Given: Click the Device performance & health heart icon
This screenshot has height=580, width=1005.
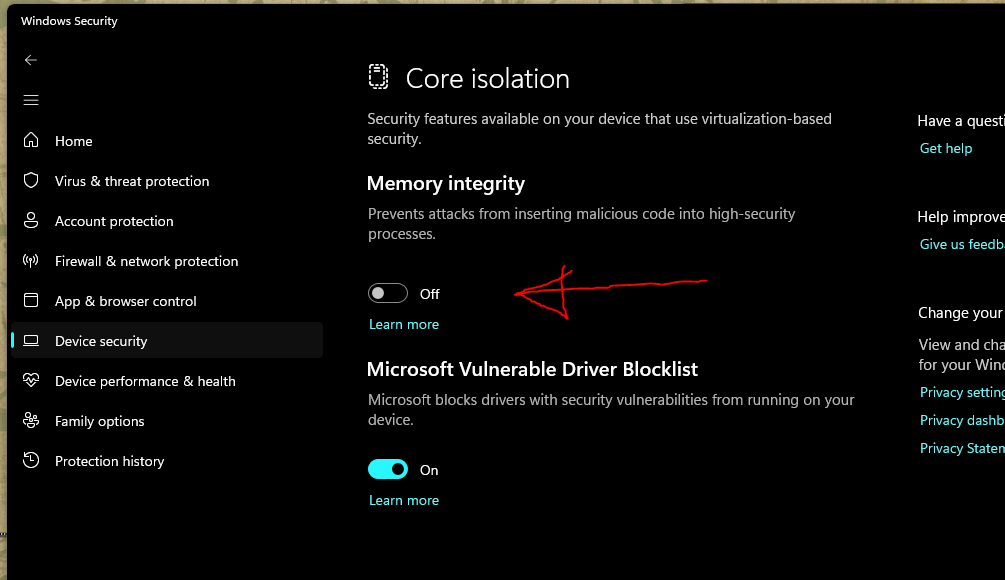Looking at the screenshot, I should tap(31, 381).
